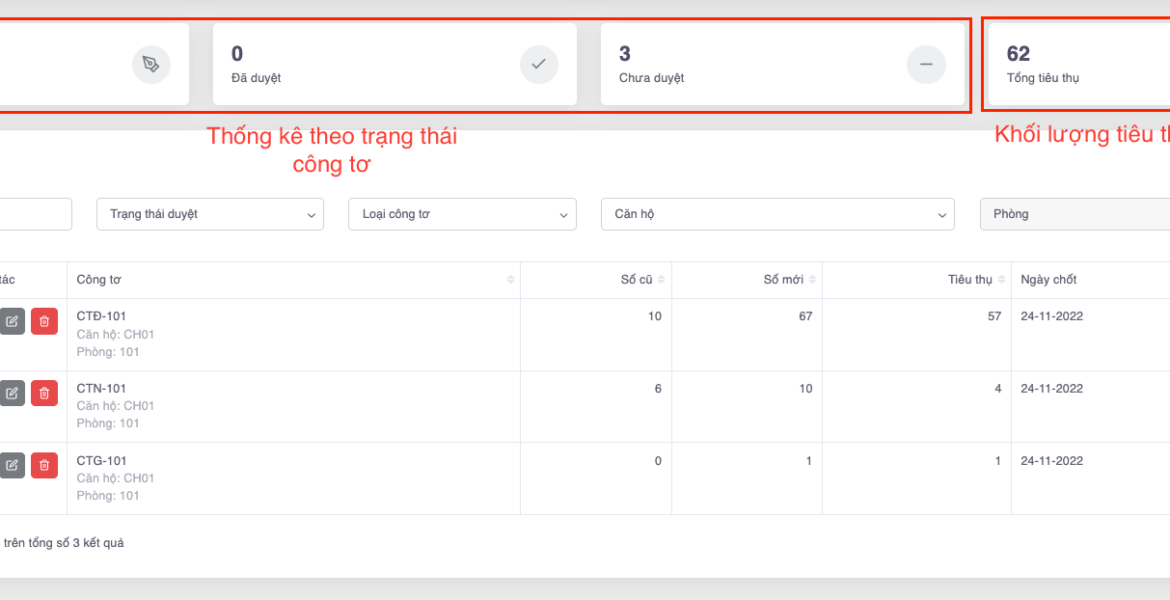Edit the CTĐ-101 meter row
This screenshot has height=600, width=1170.
click(x=12, y=321)
